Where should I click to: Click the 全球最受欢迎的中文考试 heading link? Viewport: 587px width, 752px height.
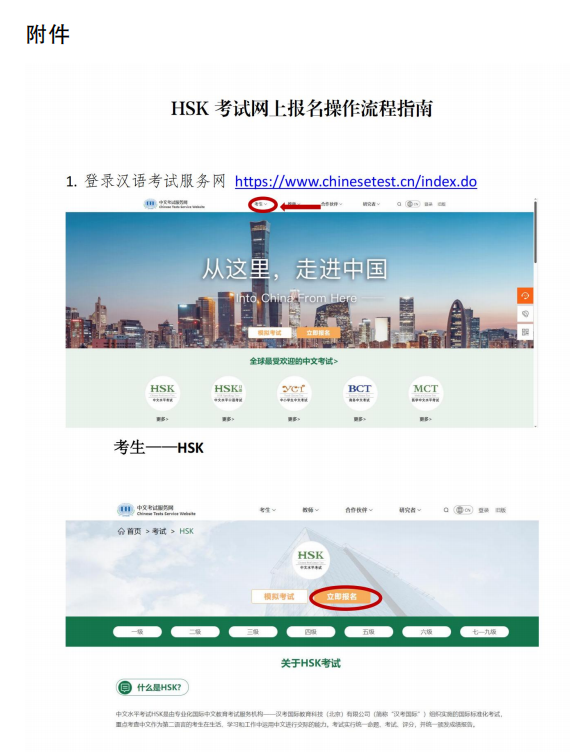click(x=294, y=361)
